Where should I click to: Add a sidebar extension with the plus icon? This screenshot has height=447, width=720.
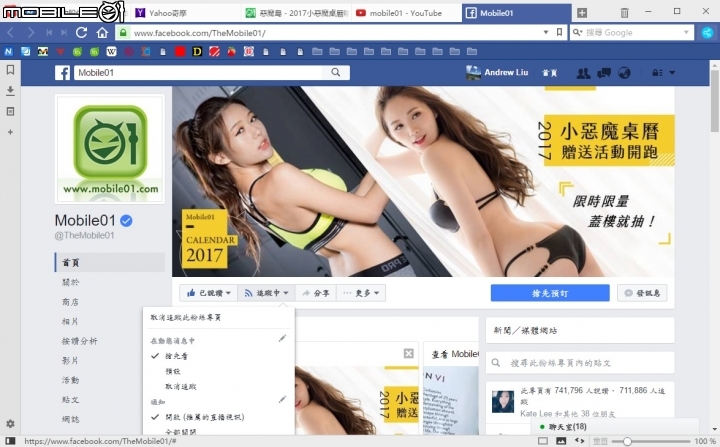[x=10, y=132]
